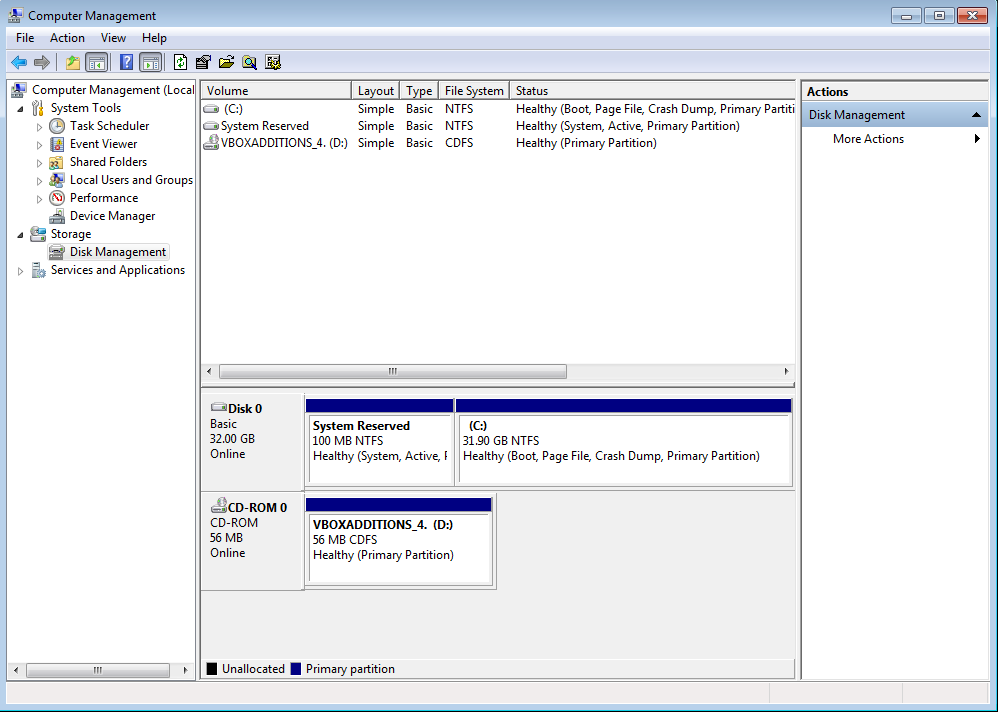The height and width of the screenshot is (712, 998).
Task: Select the VBOXADDITIONS_4. 56 MB CDFS partition block
Action: (399, 541)
